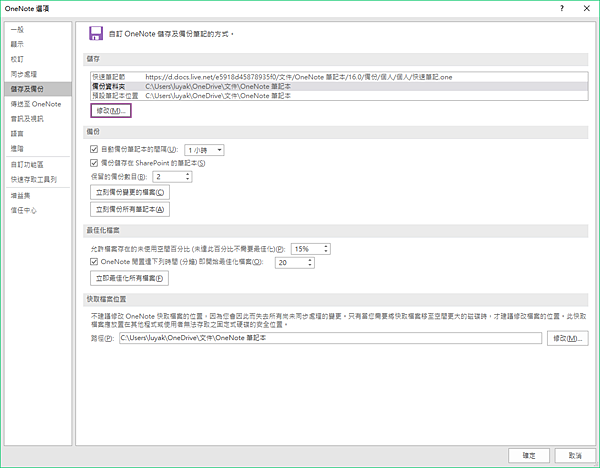This screenshot has height=468, width=600.
Task: Click 立刻備份所有筆記本 button
Action: pyautogui.click(x=130, y=209)
